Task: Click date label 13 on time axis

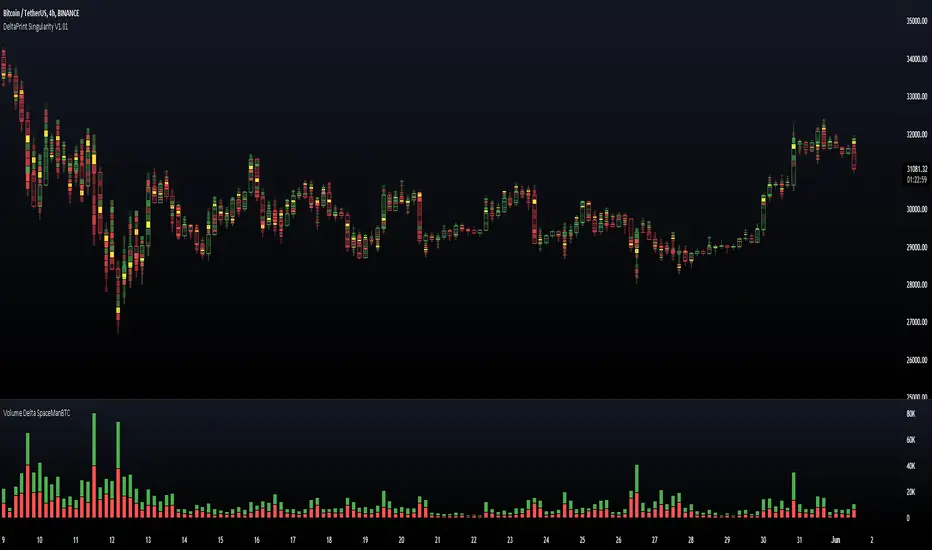Action: tap(148, 540)
